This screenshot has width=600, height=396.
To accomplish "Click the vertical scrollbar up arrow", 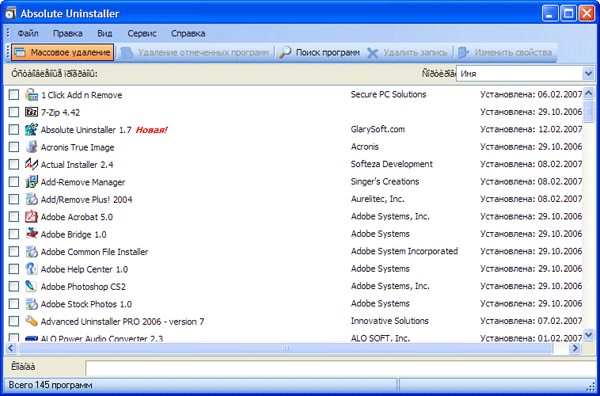I will click(589, 93).
